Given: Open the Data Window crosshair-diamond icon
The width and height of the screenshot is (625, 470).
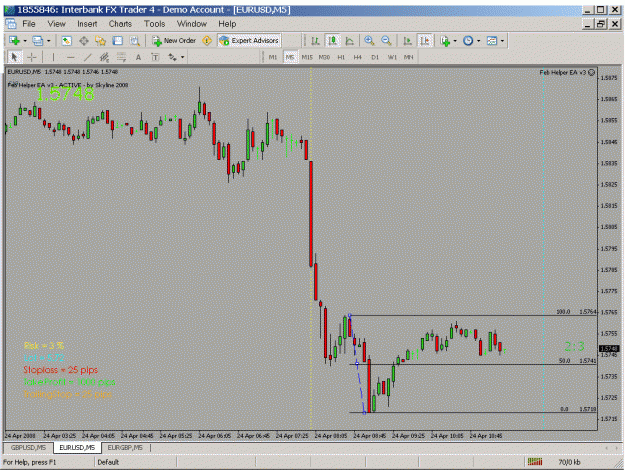Looking at the screenshot, I should click(84, 41).
